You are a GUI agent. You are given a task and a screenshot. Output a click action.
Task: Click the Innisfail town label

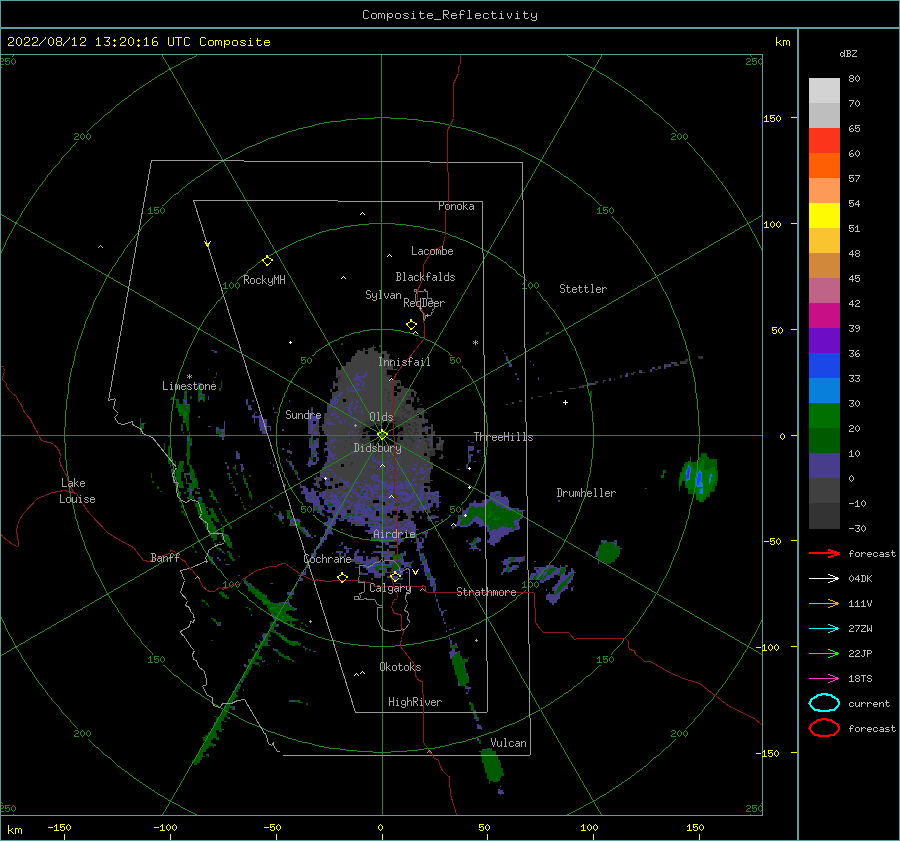[x=404, y=362]
